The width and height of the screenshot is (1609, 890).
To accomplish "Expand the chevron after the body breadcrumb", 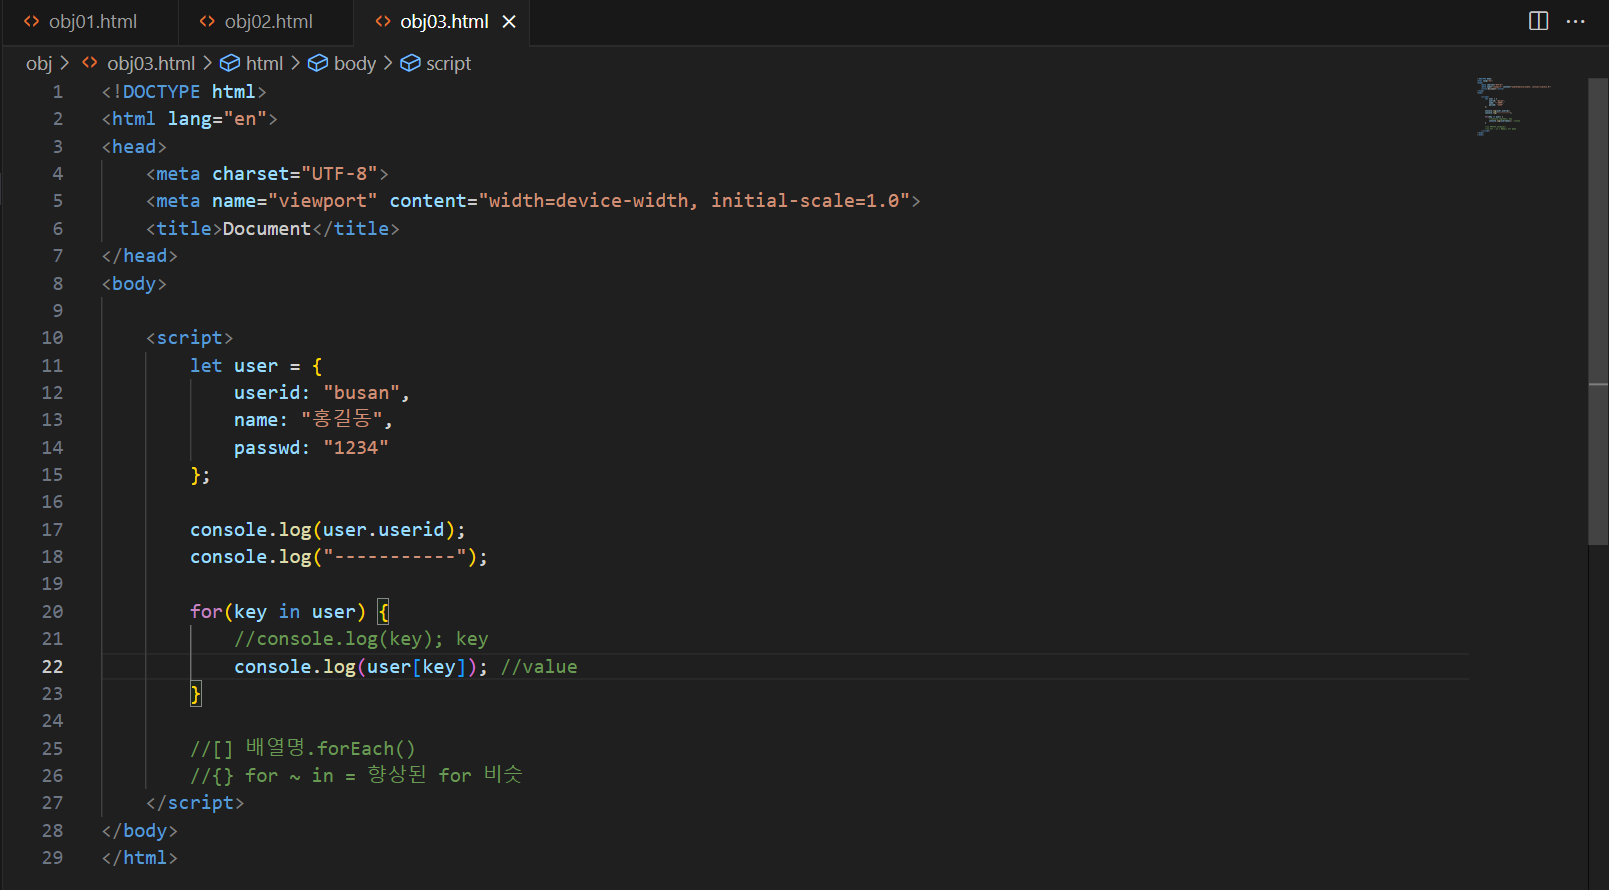I will [x=388, y=63].
